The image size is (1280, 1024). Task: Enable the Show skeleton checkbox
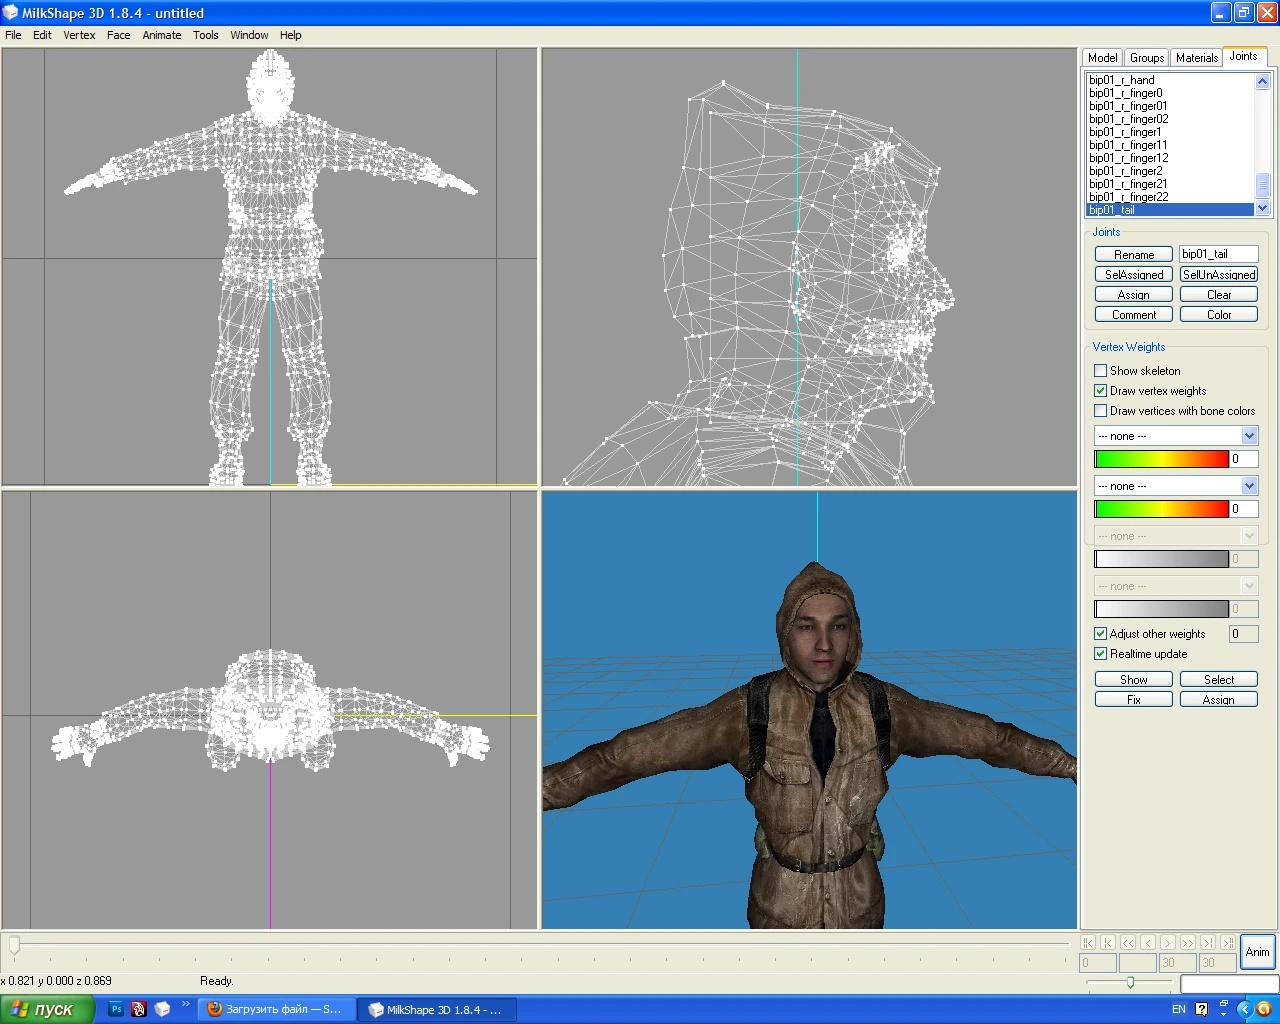(x=1101, y=371)
